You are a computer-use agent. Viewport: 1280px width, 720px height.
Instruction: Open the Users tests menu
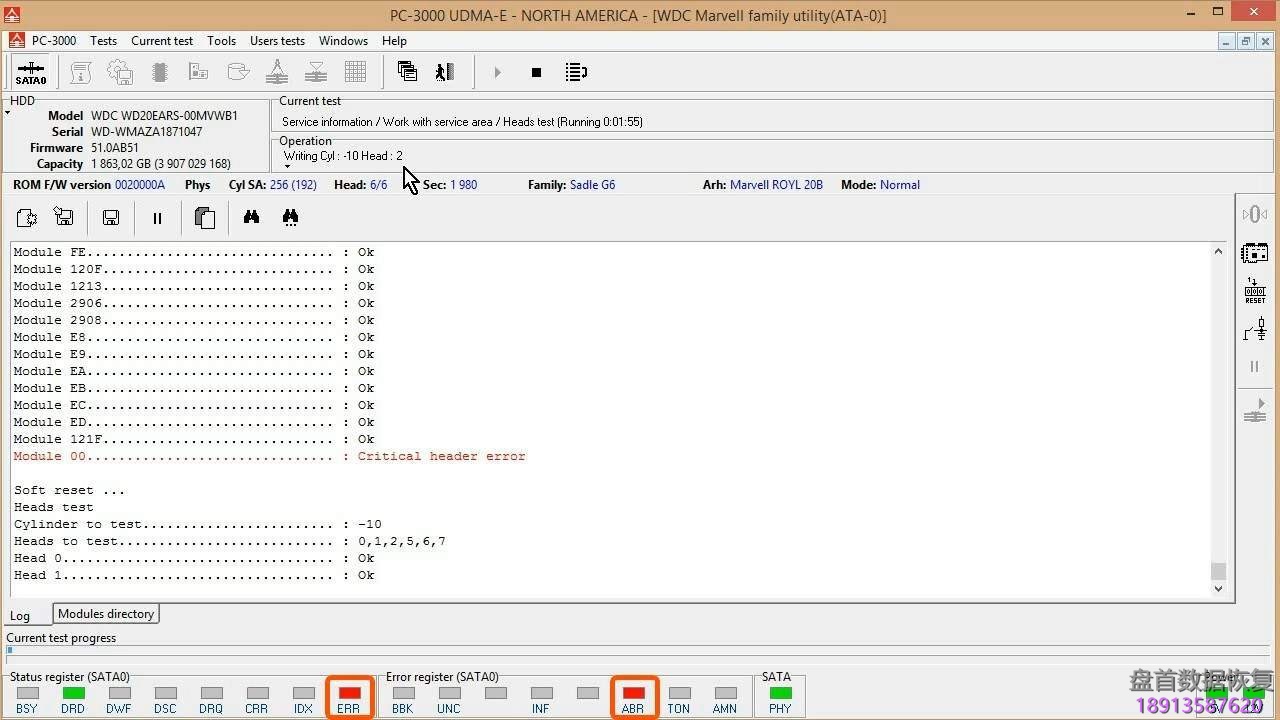pos(277,41)
